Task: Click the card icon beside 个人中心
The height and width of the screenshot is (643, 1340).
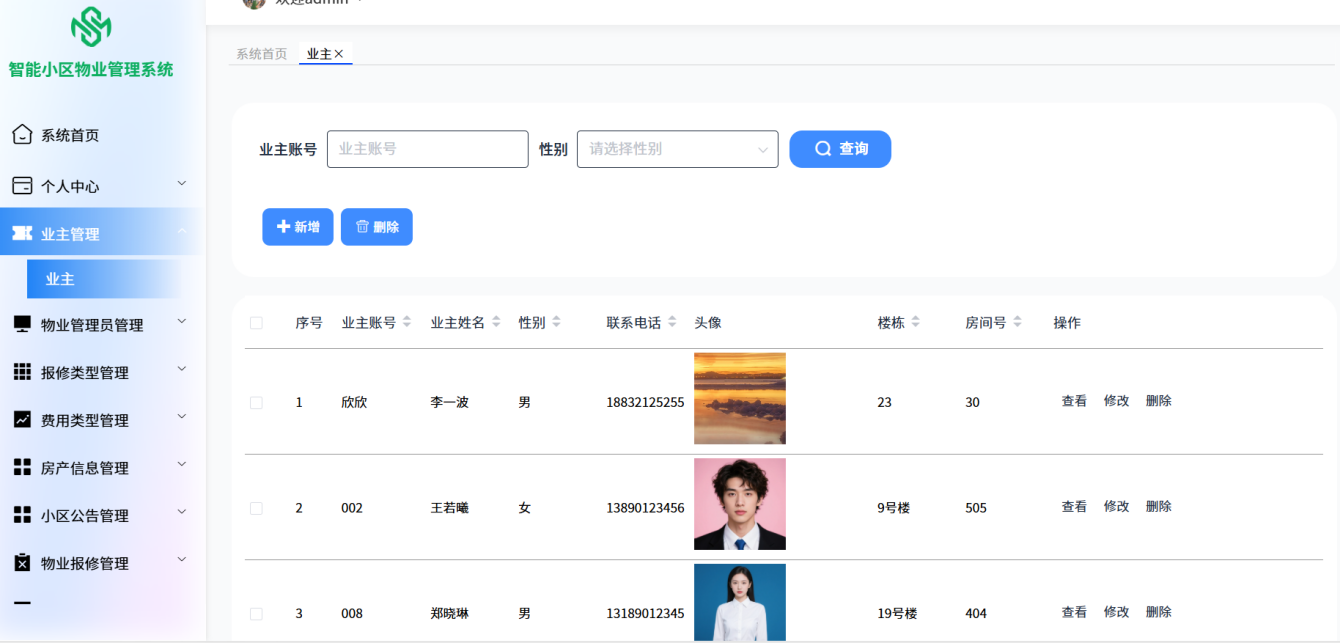Action: pos(22,186)
